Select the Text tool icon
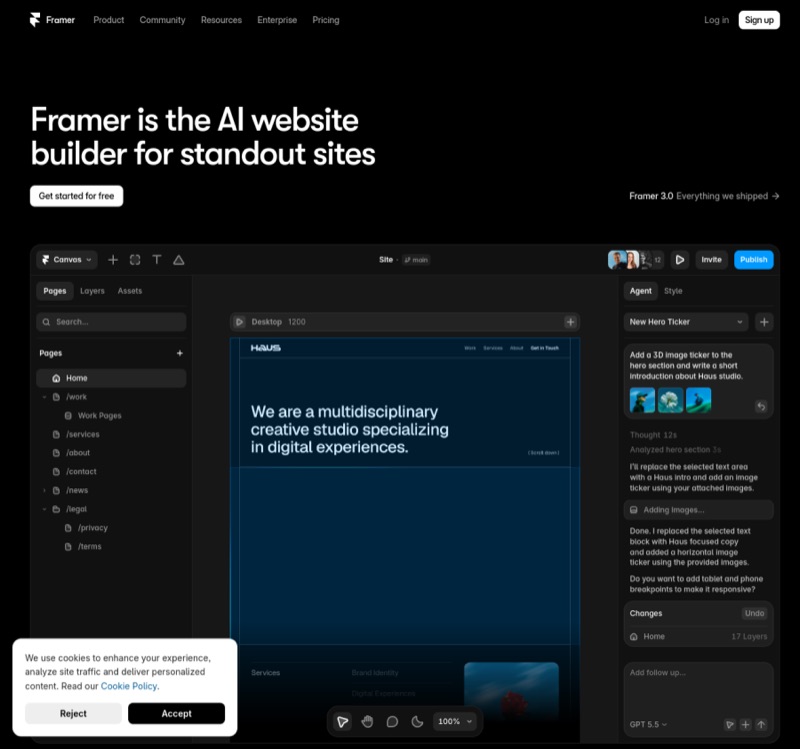Screen dimensions: 800x749 157,260
